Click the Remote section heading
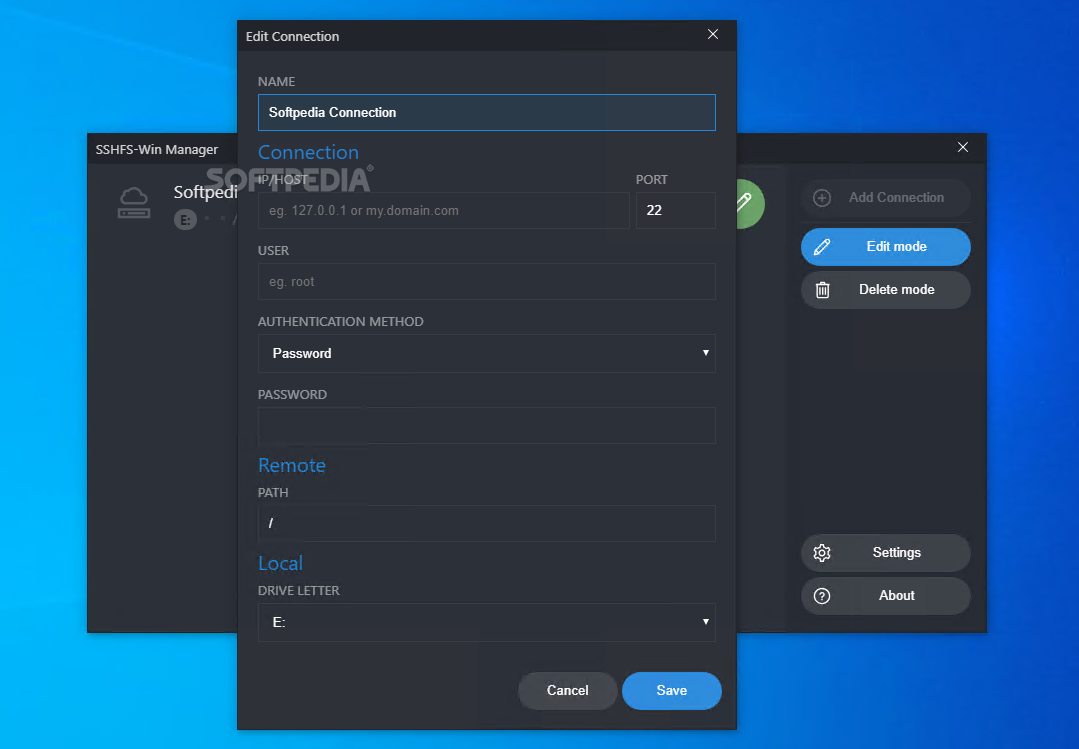 coord(292,465)
